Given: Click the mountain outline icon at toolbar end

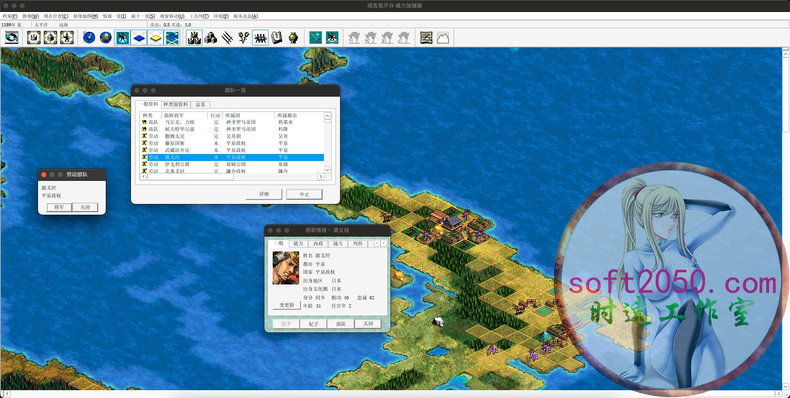Looking at the screenshot, I should pos(442,38).
